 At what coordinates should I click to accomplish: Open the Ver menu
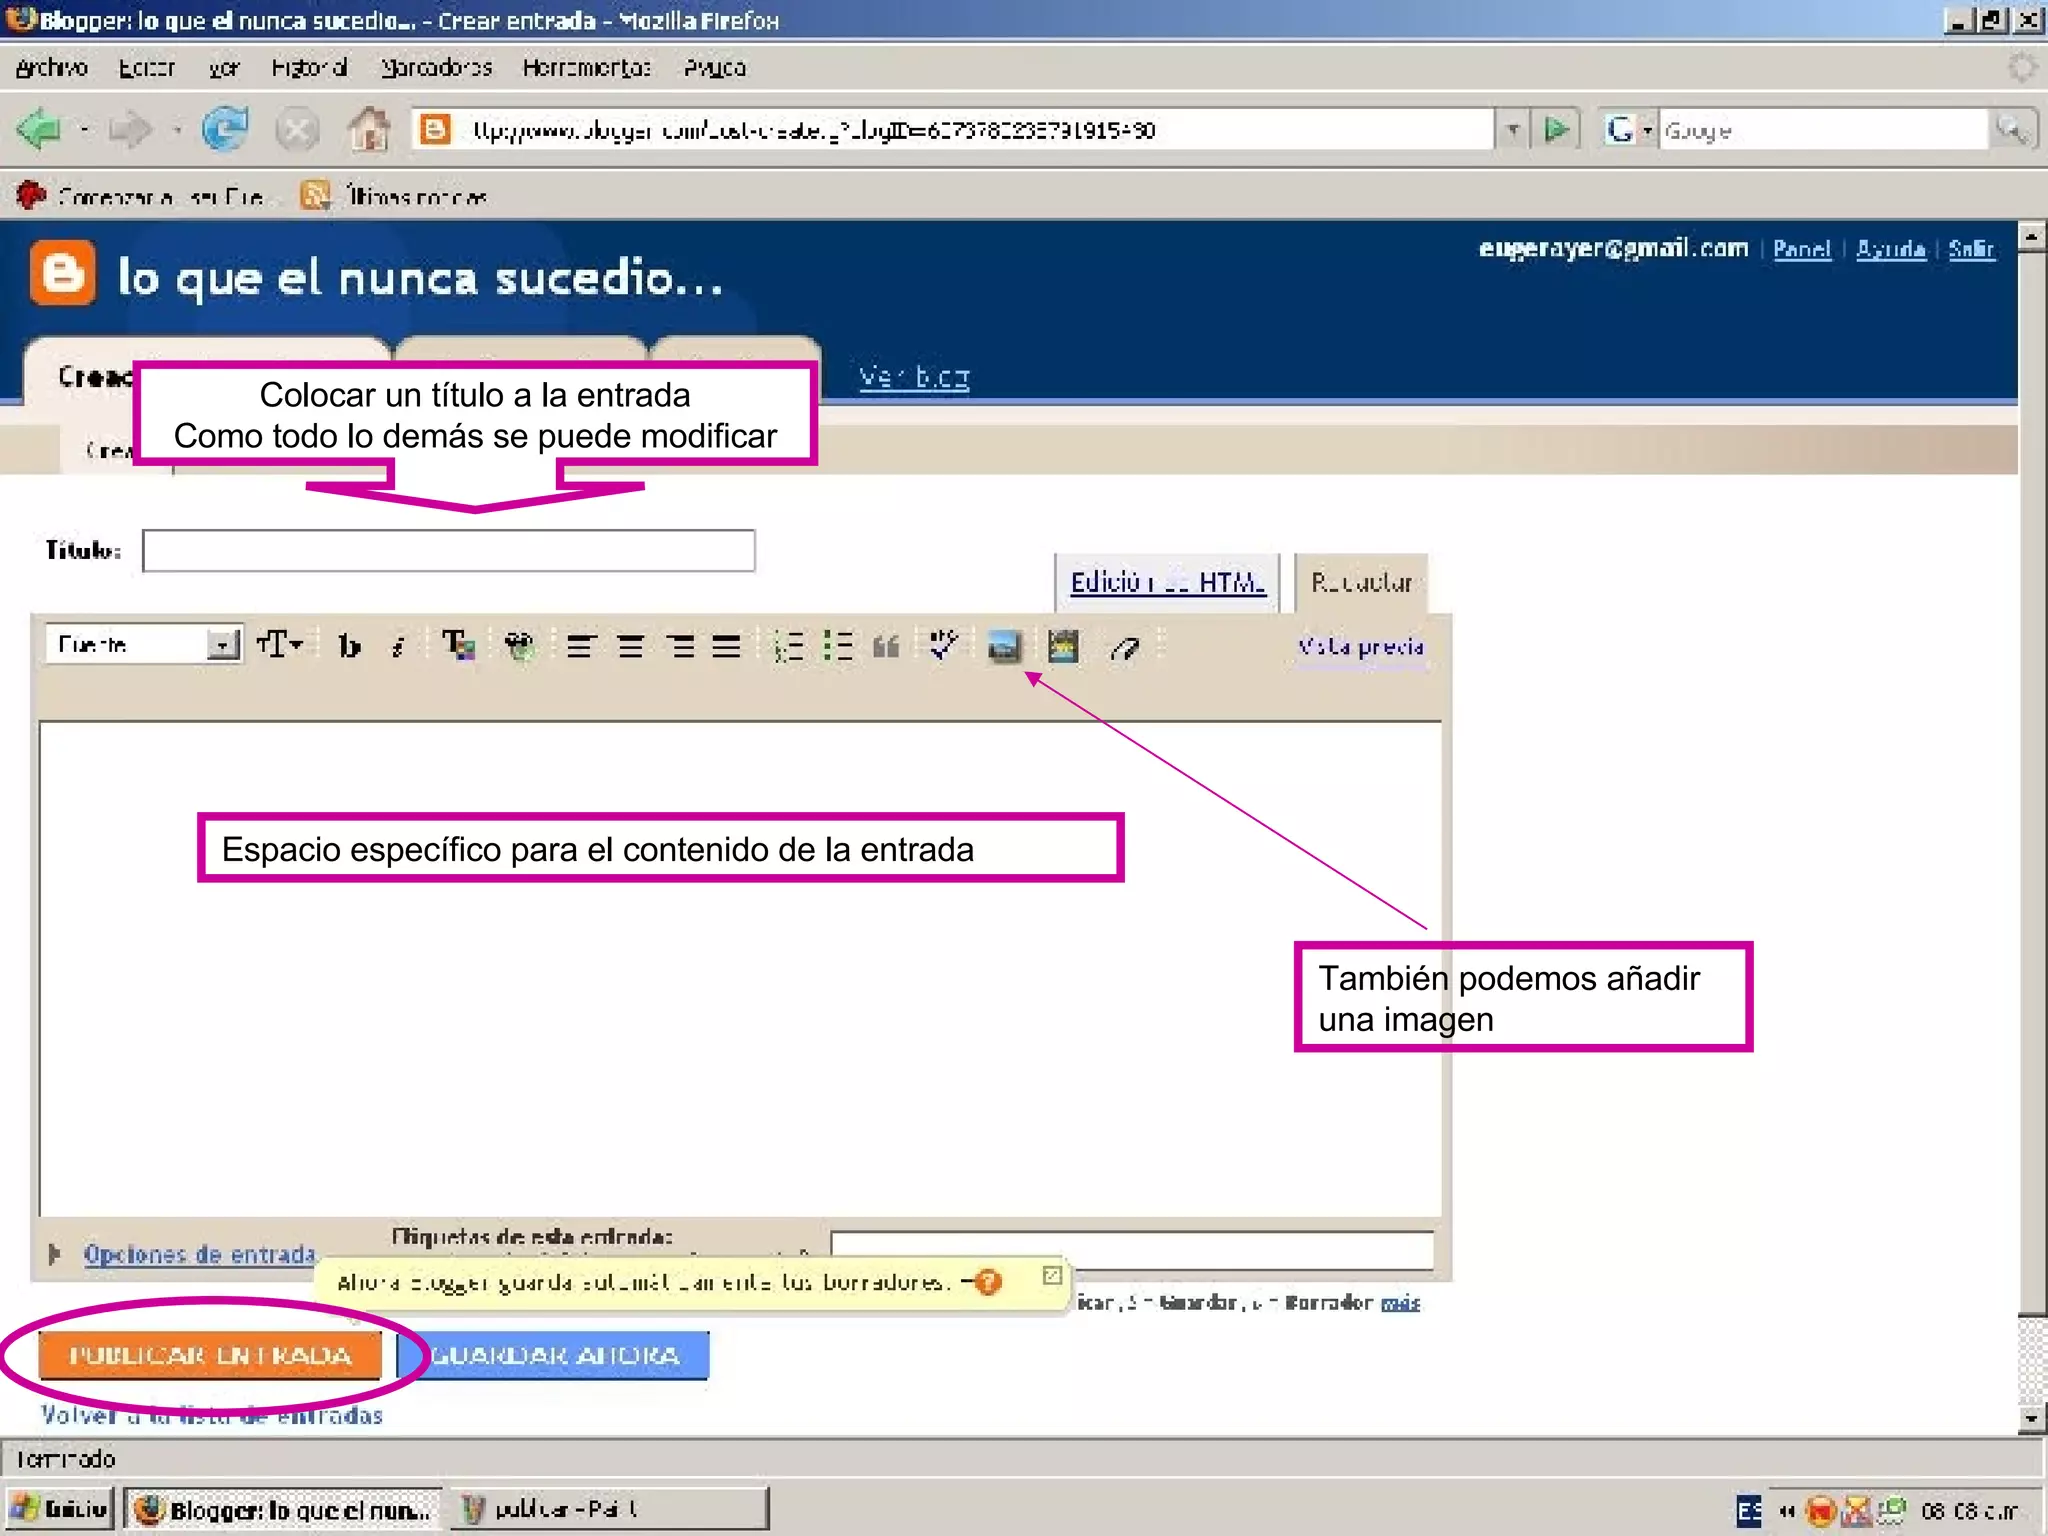pos(224,67)
